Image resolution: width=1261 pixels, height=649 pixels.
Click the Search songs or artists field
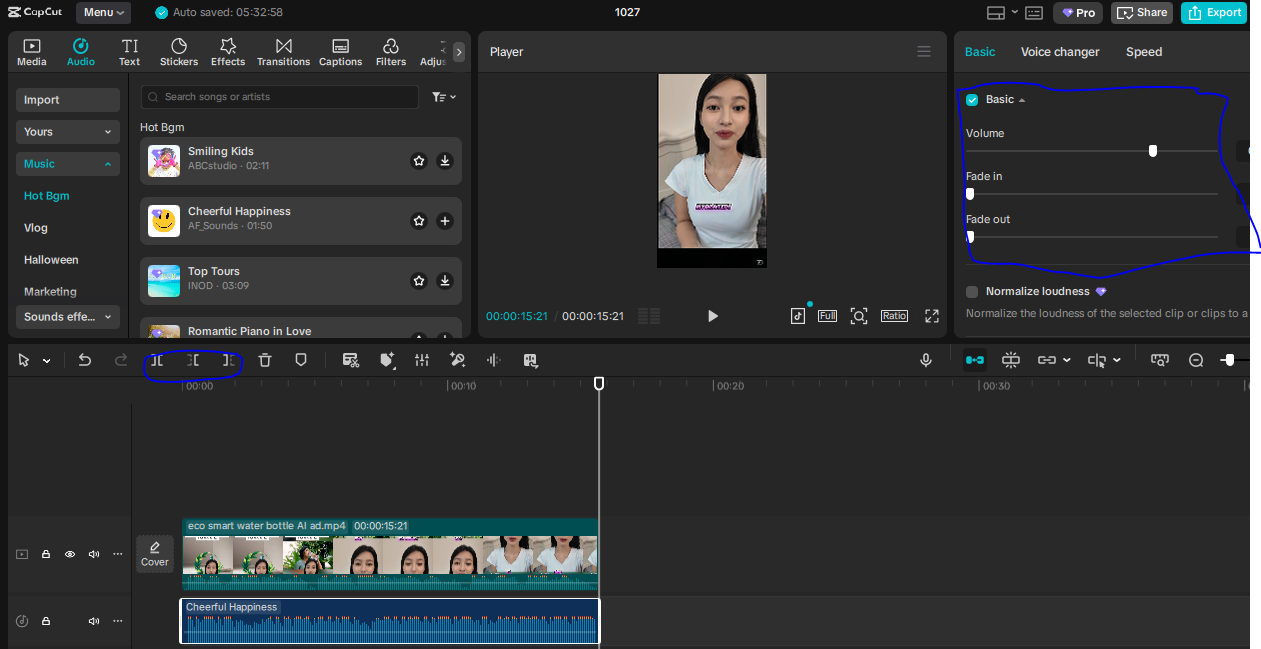pos(280,97)
